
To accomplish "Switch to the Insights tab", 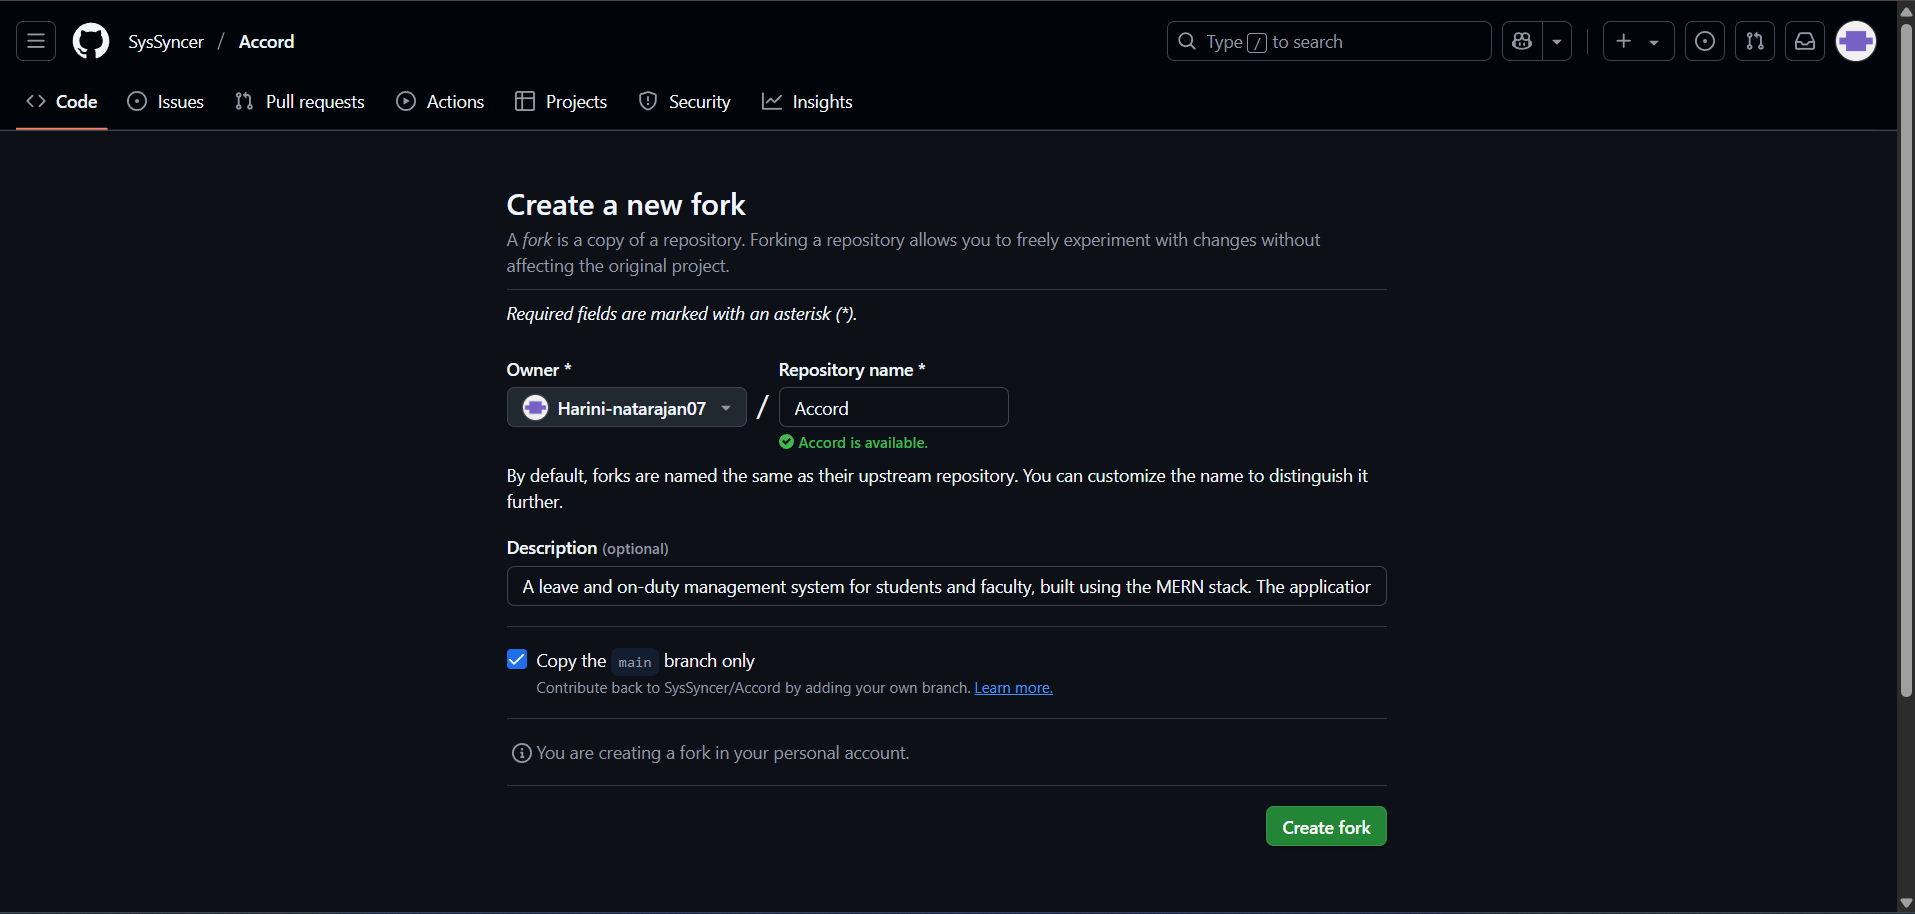I will point(807,101).
